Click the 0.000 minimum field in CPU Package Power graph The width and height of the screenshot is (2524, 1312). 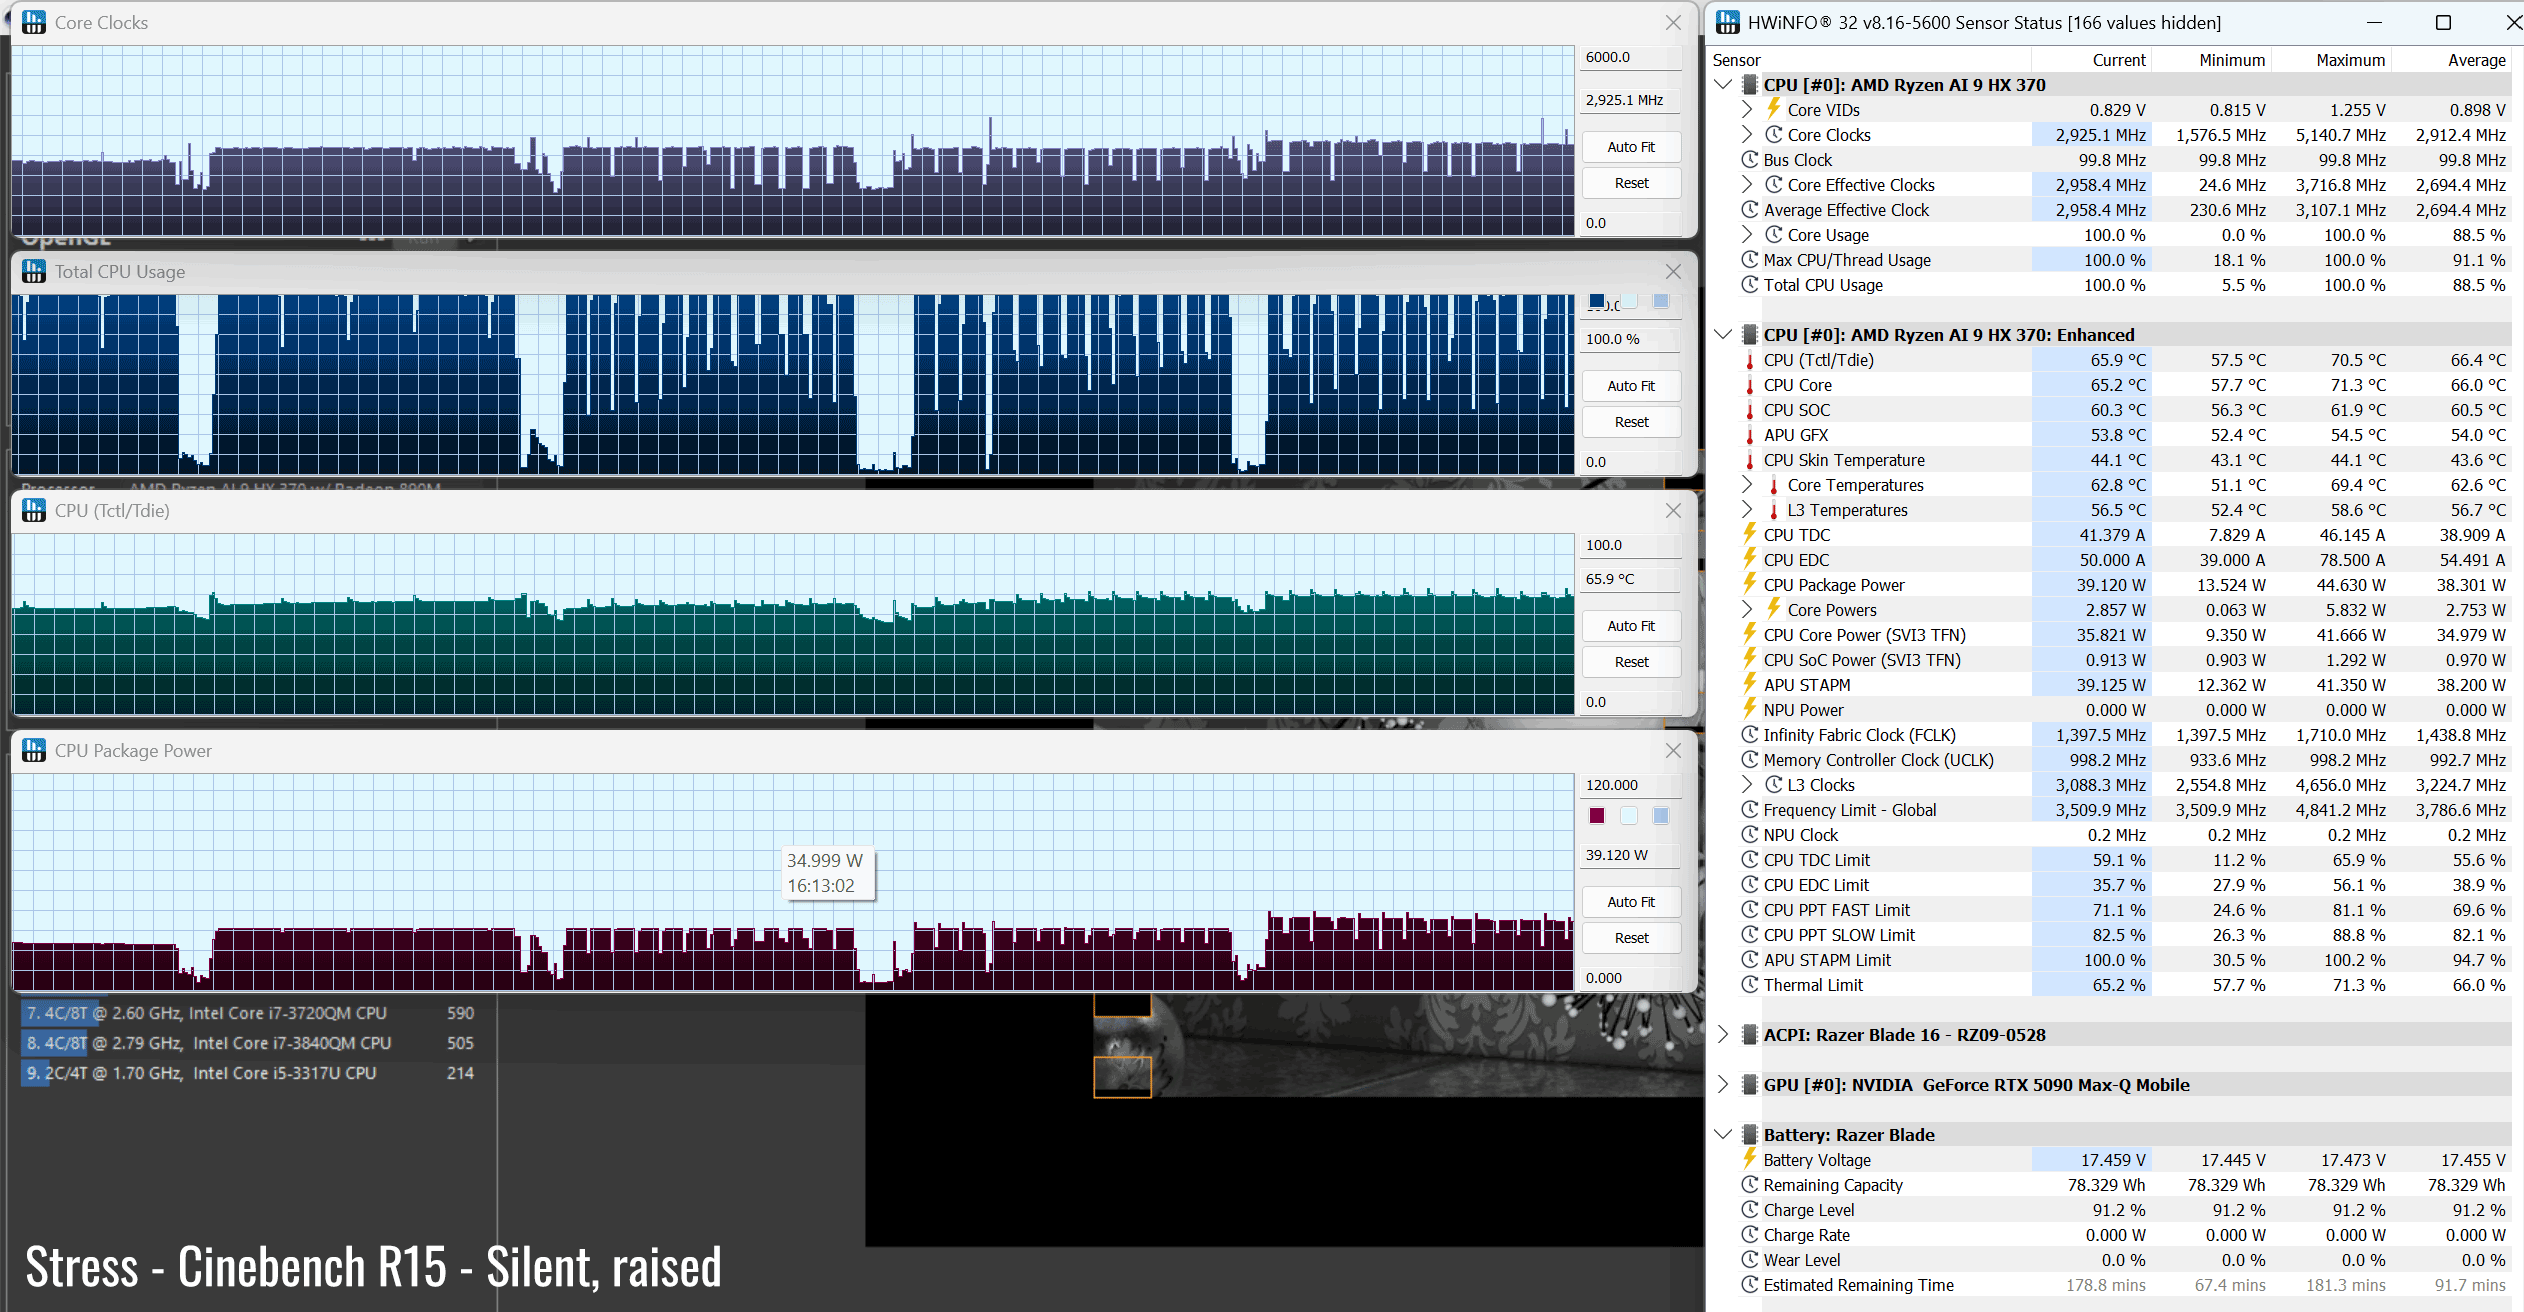[x=1631, y=978]
